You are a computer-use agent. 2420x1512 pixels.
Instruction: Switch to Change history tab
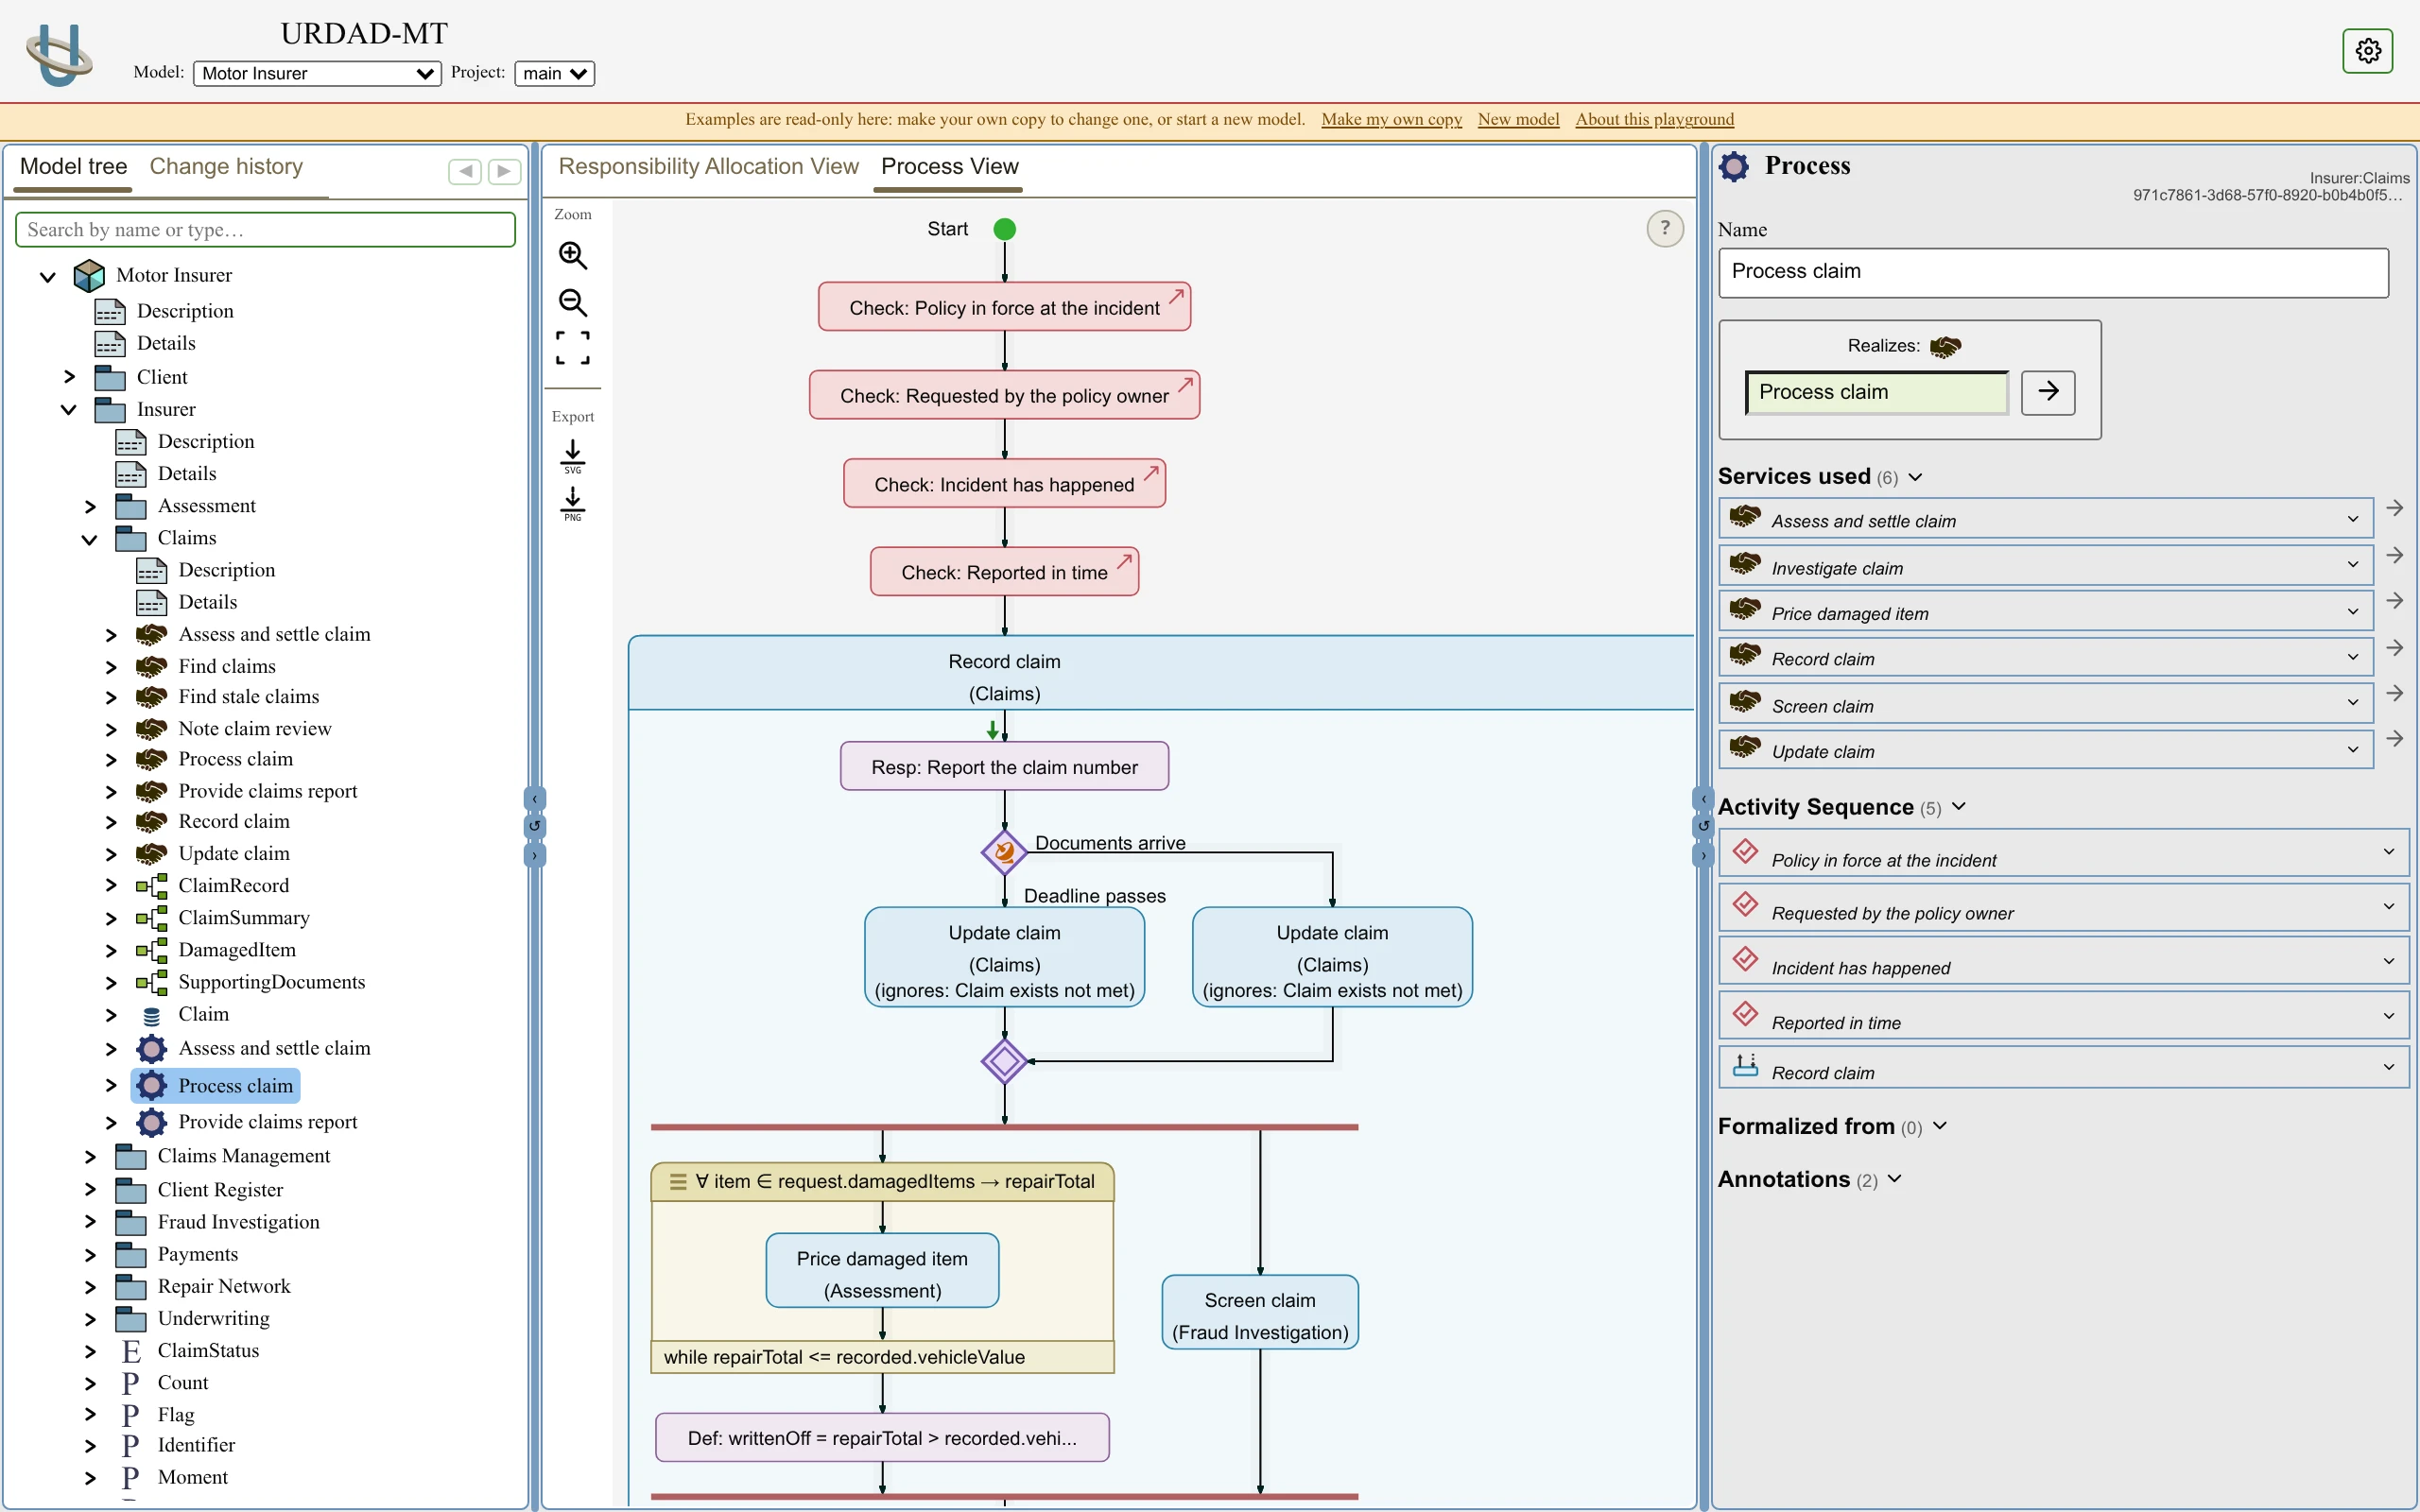(226, 166)
